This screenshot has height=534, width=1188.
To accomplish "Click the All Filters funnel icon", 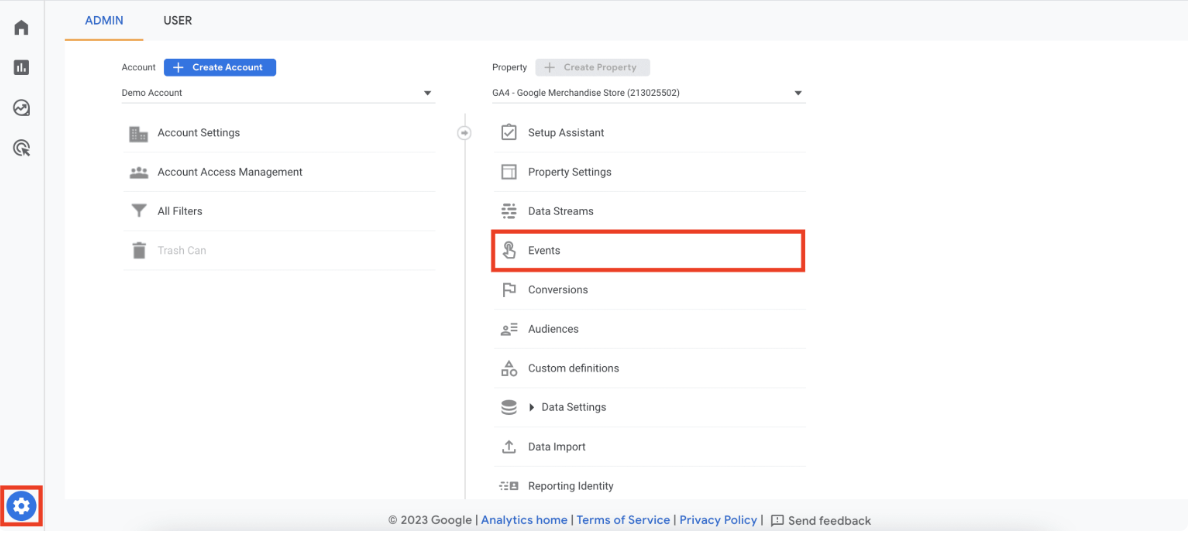I will click(x=139, y=211).
